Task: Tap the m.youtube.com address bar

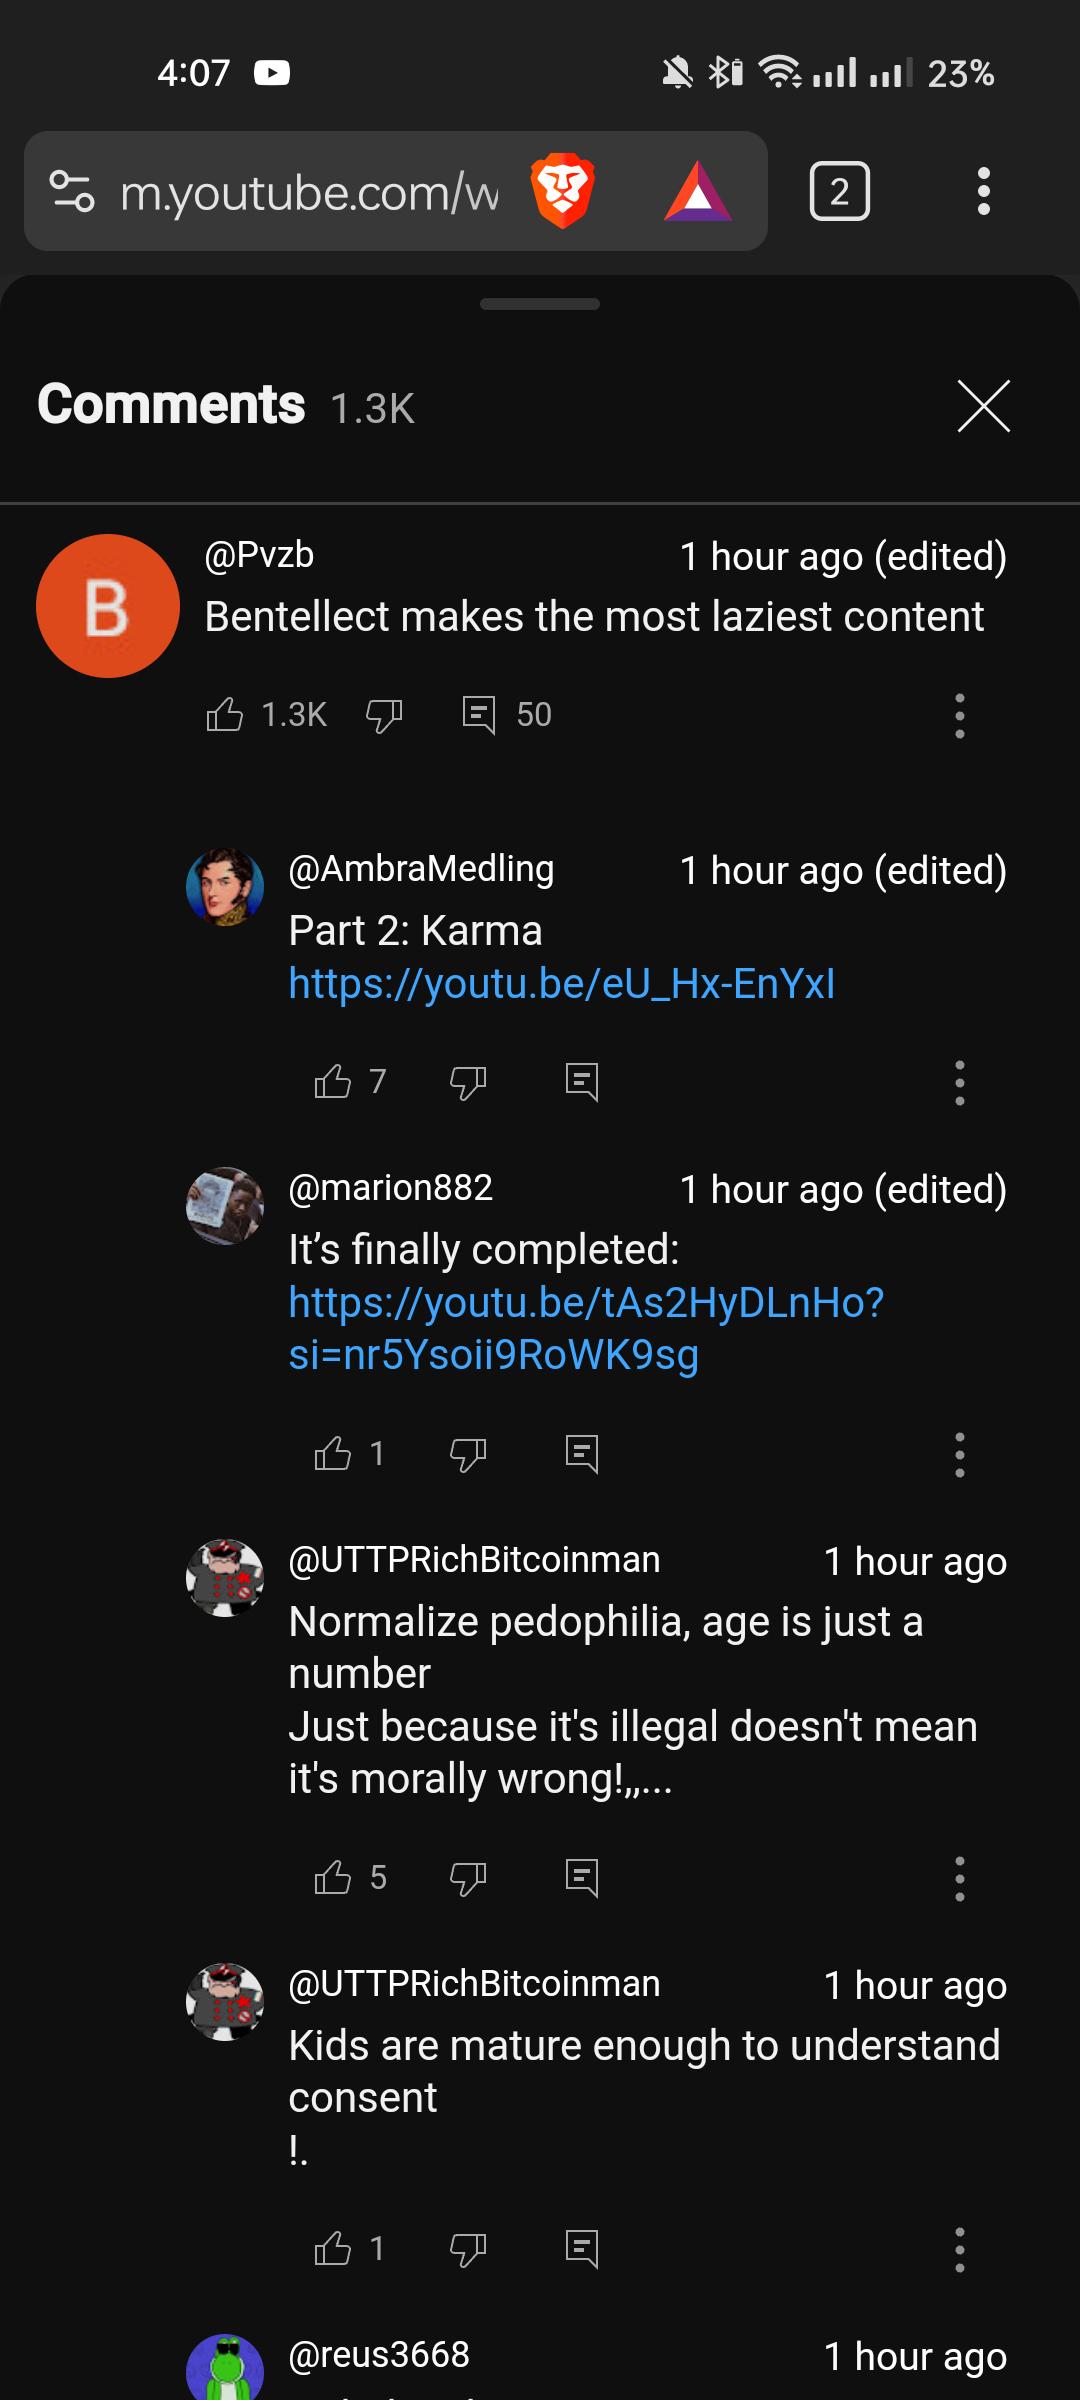Action: pos(300,190)
